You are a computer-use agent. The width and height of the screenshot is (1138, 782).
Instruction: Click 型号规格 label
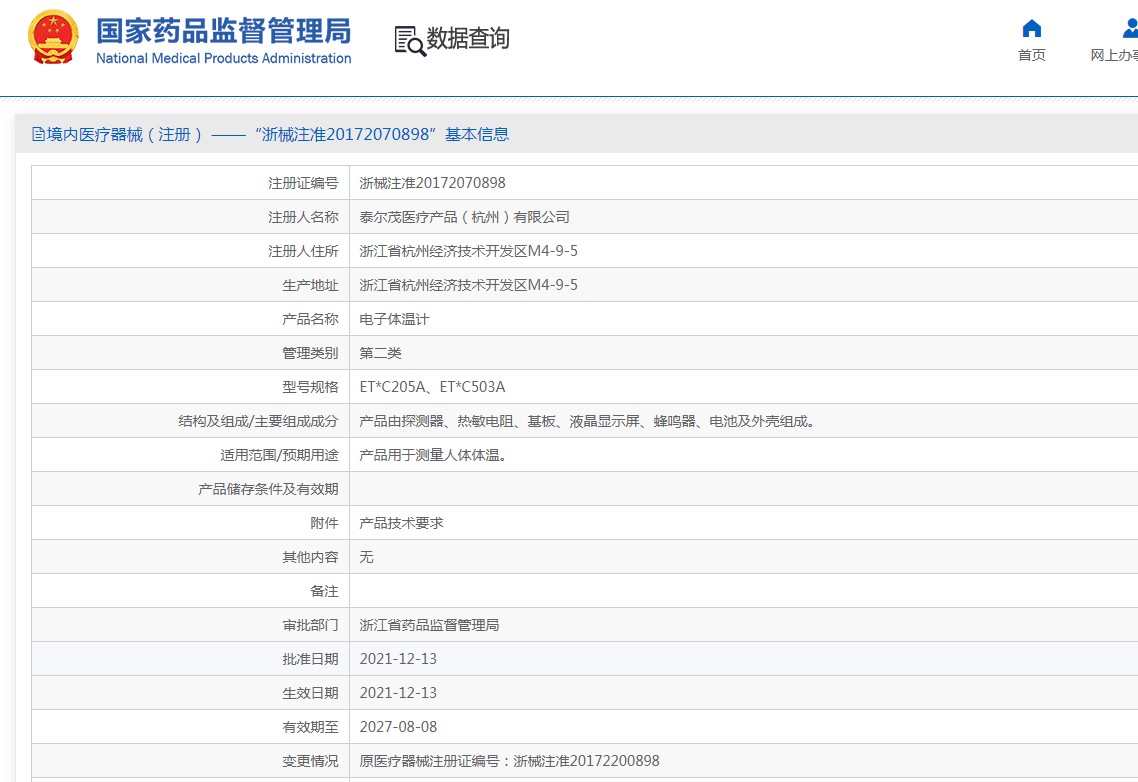(311, 387)
